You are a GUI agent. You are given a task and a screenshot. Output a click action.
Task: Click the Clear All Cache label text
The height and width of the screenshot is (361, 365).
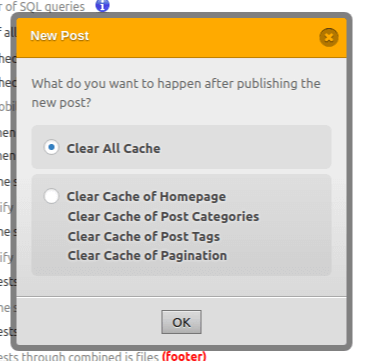(x=113, y=149)
